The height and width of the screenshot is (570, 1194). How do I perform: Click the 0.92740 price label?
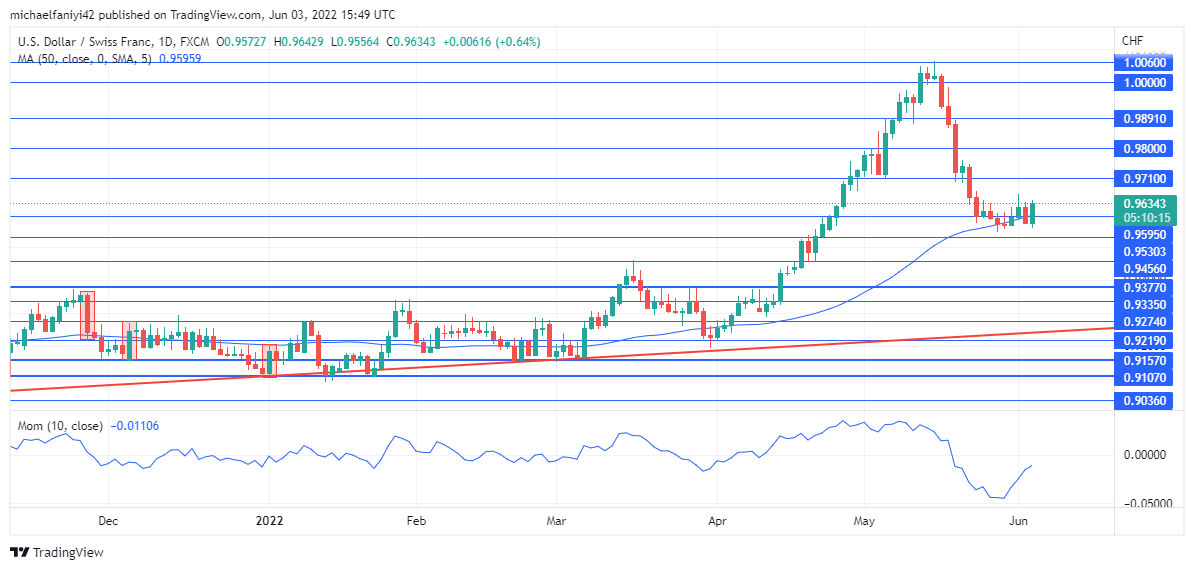point(1146,323)
